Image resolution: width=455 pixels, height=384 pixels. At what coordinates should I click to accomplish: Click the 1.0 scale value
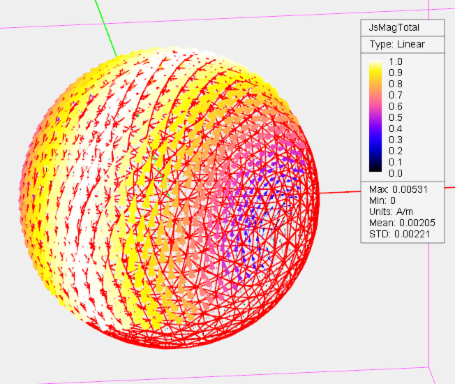[395, 62]
